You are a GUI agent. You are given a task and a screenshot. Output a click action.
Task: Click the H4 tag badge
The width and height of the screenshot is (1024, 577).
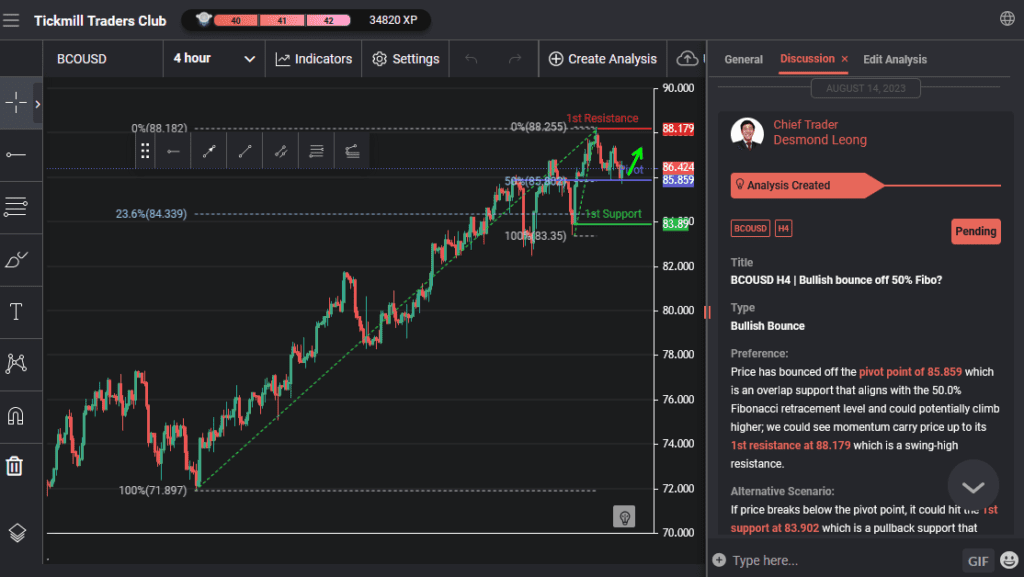click(x=783, y=228)
